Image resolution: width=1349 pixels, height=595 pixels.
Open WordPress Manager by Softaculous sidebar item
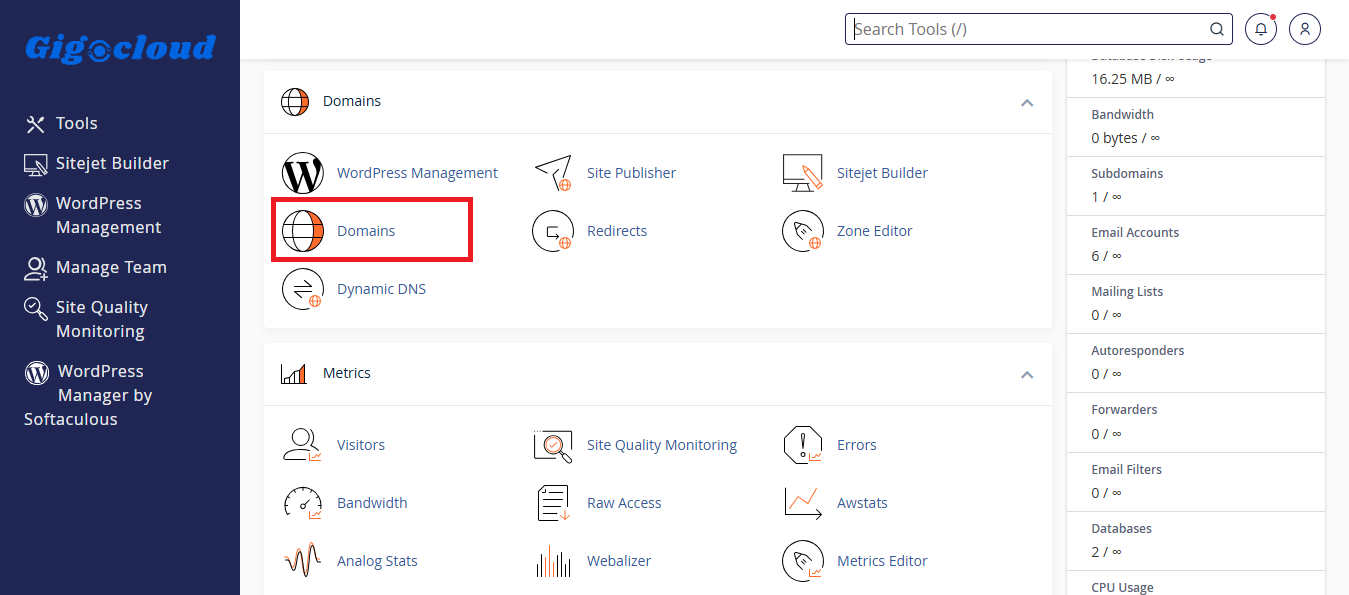(x=88, y=395)
